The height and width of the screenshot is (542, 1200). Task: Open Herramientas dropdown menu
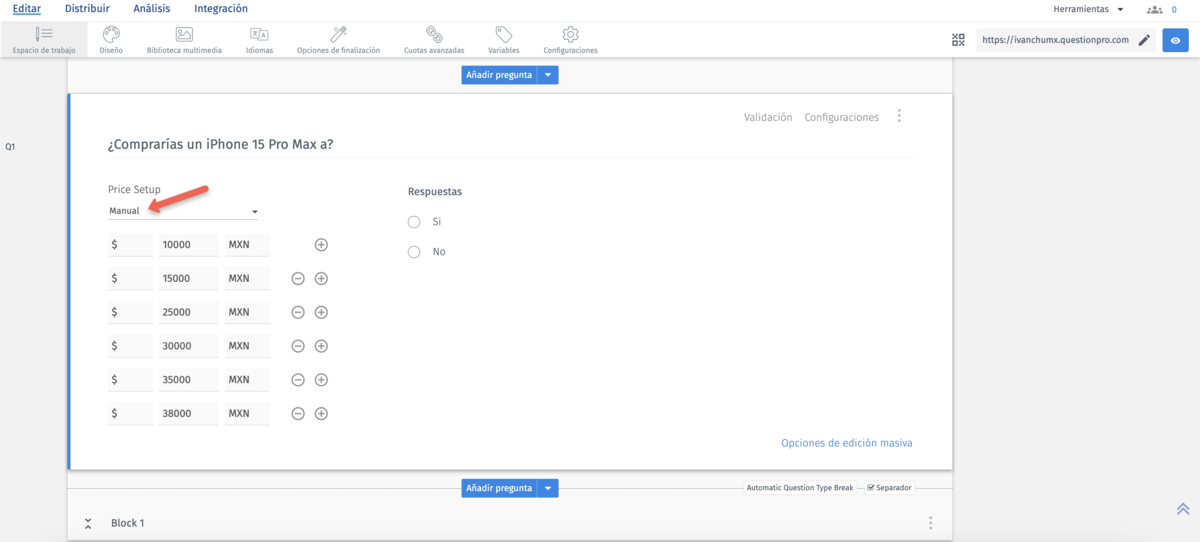1088,9
